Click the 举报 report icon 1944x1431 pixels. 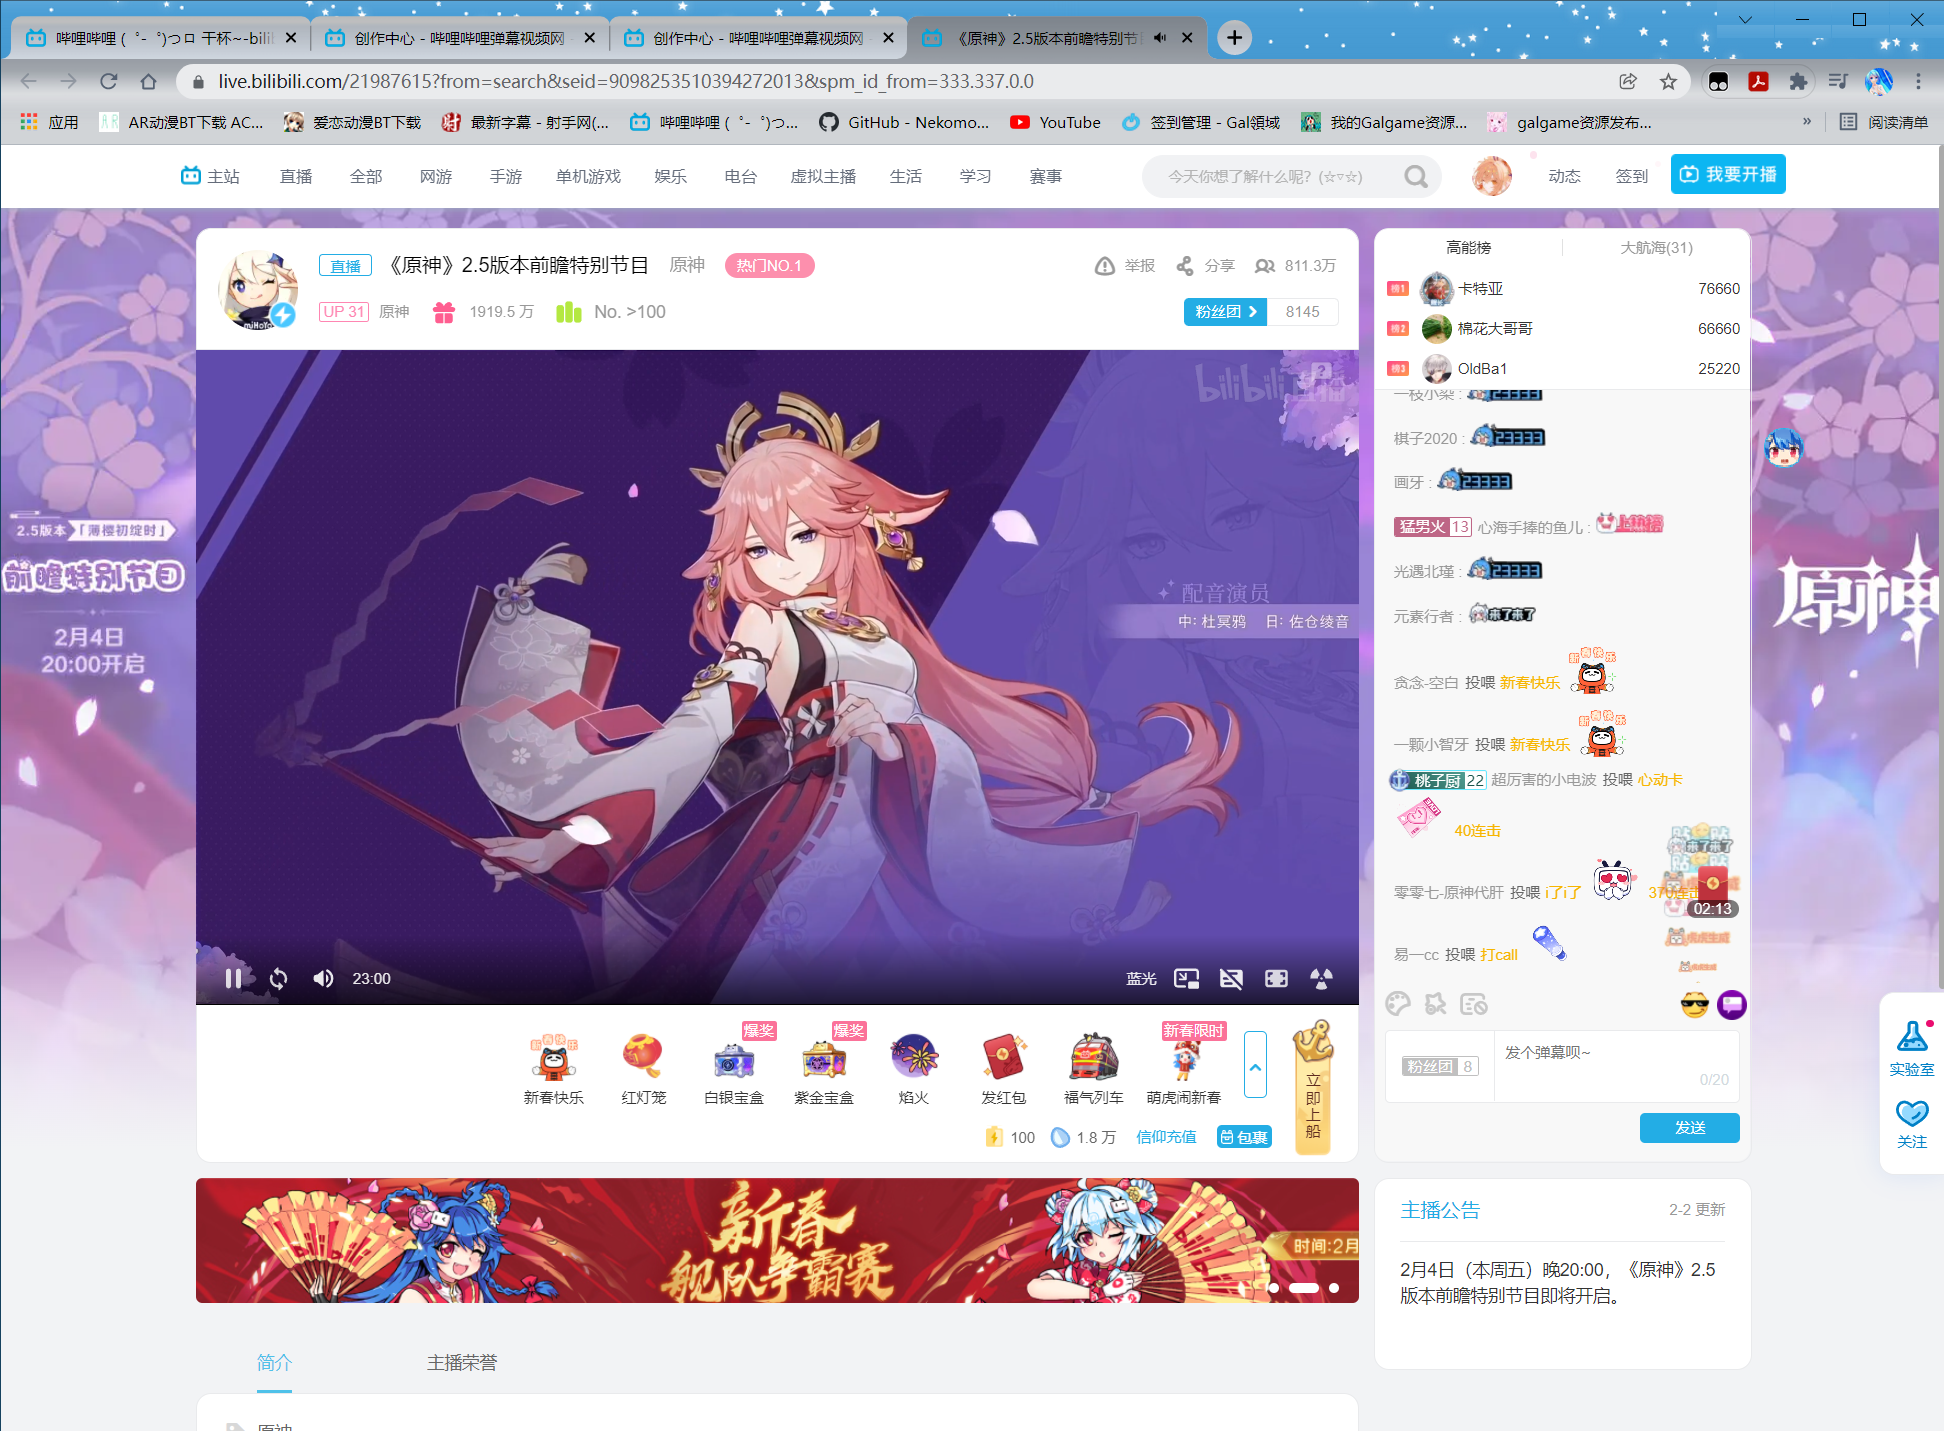tap(1125, 266)
